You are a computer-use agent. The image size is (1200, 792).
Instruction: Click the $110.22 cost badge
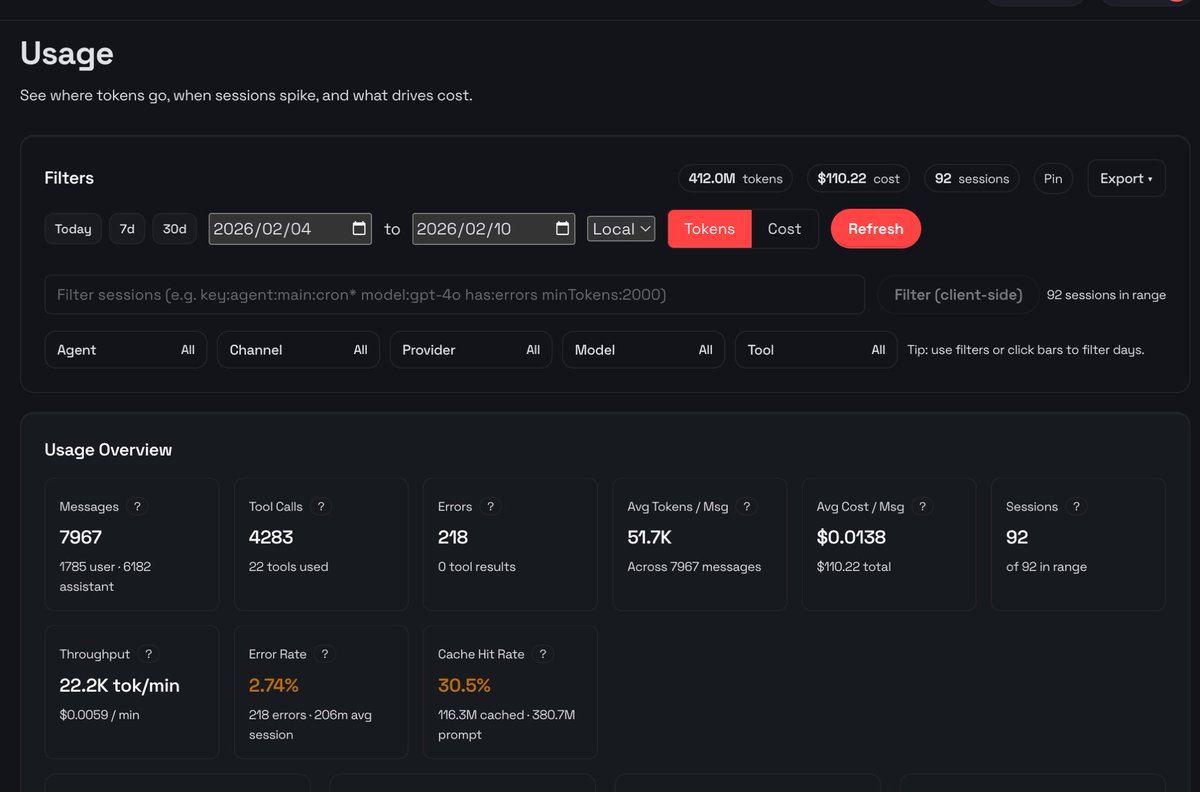pyautogui.click(x=859, y=179)
